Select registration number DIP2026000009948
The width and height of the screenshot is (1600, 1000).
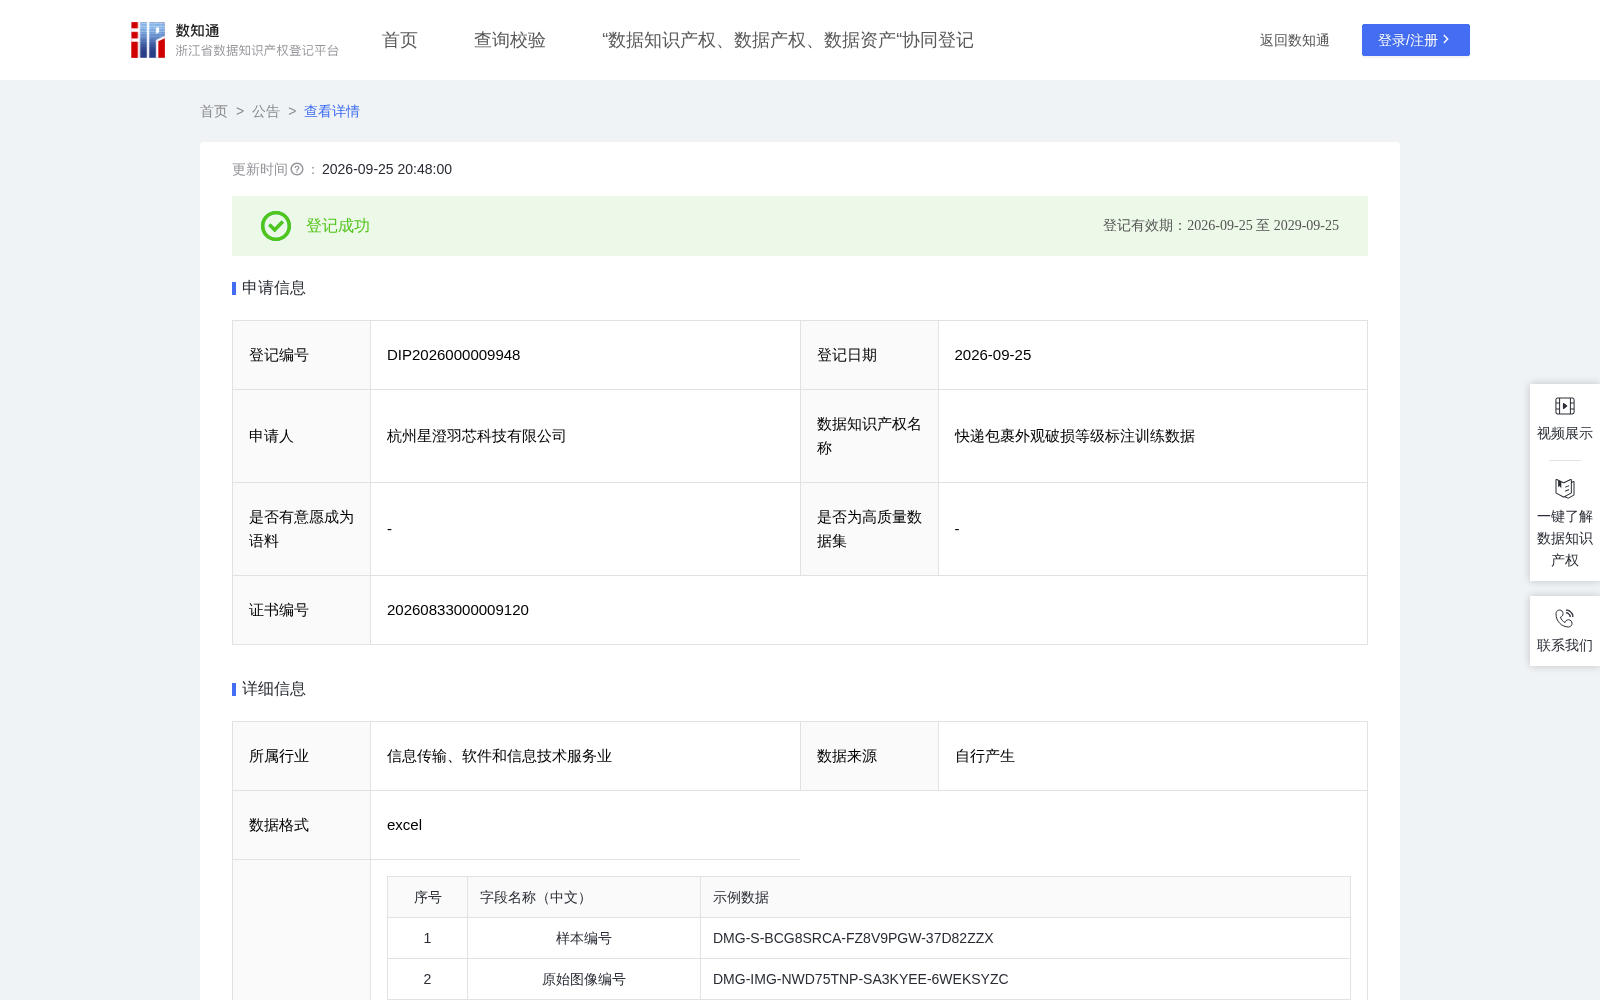point(454,355)
